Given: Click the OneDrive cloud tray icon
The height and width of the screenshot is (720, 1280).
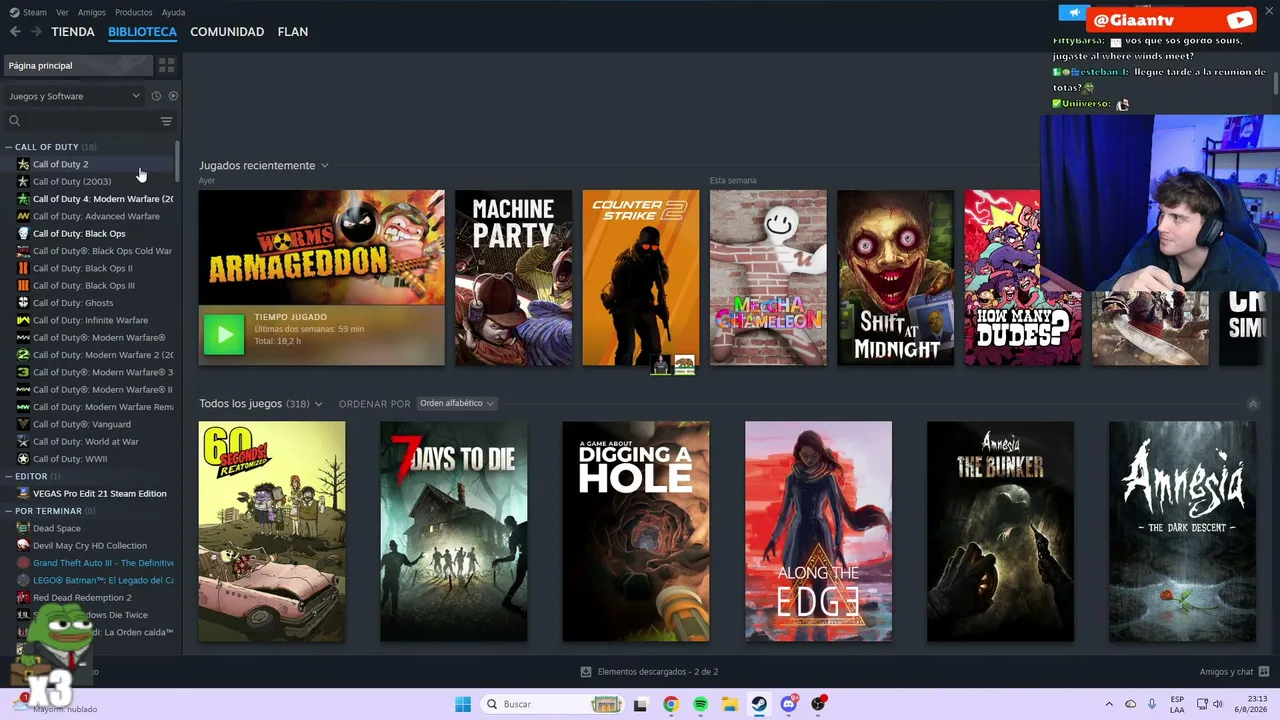Looking at the screenshot, I should [1131, 704].
